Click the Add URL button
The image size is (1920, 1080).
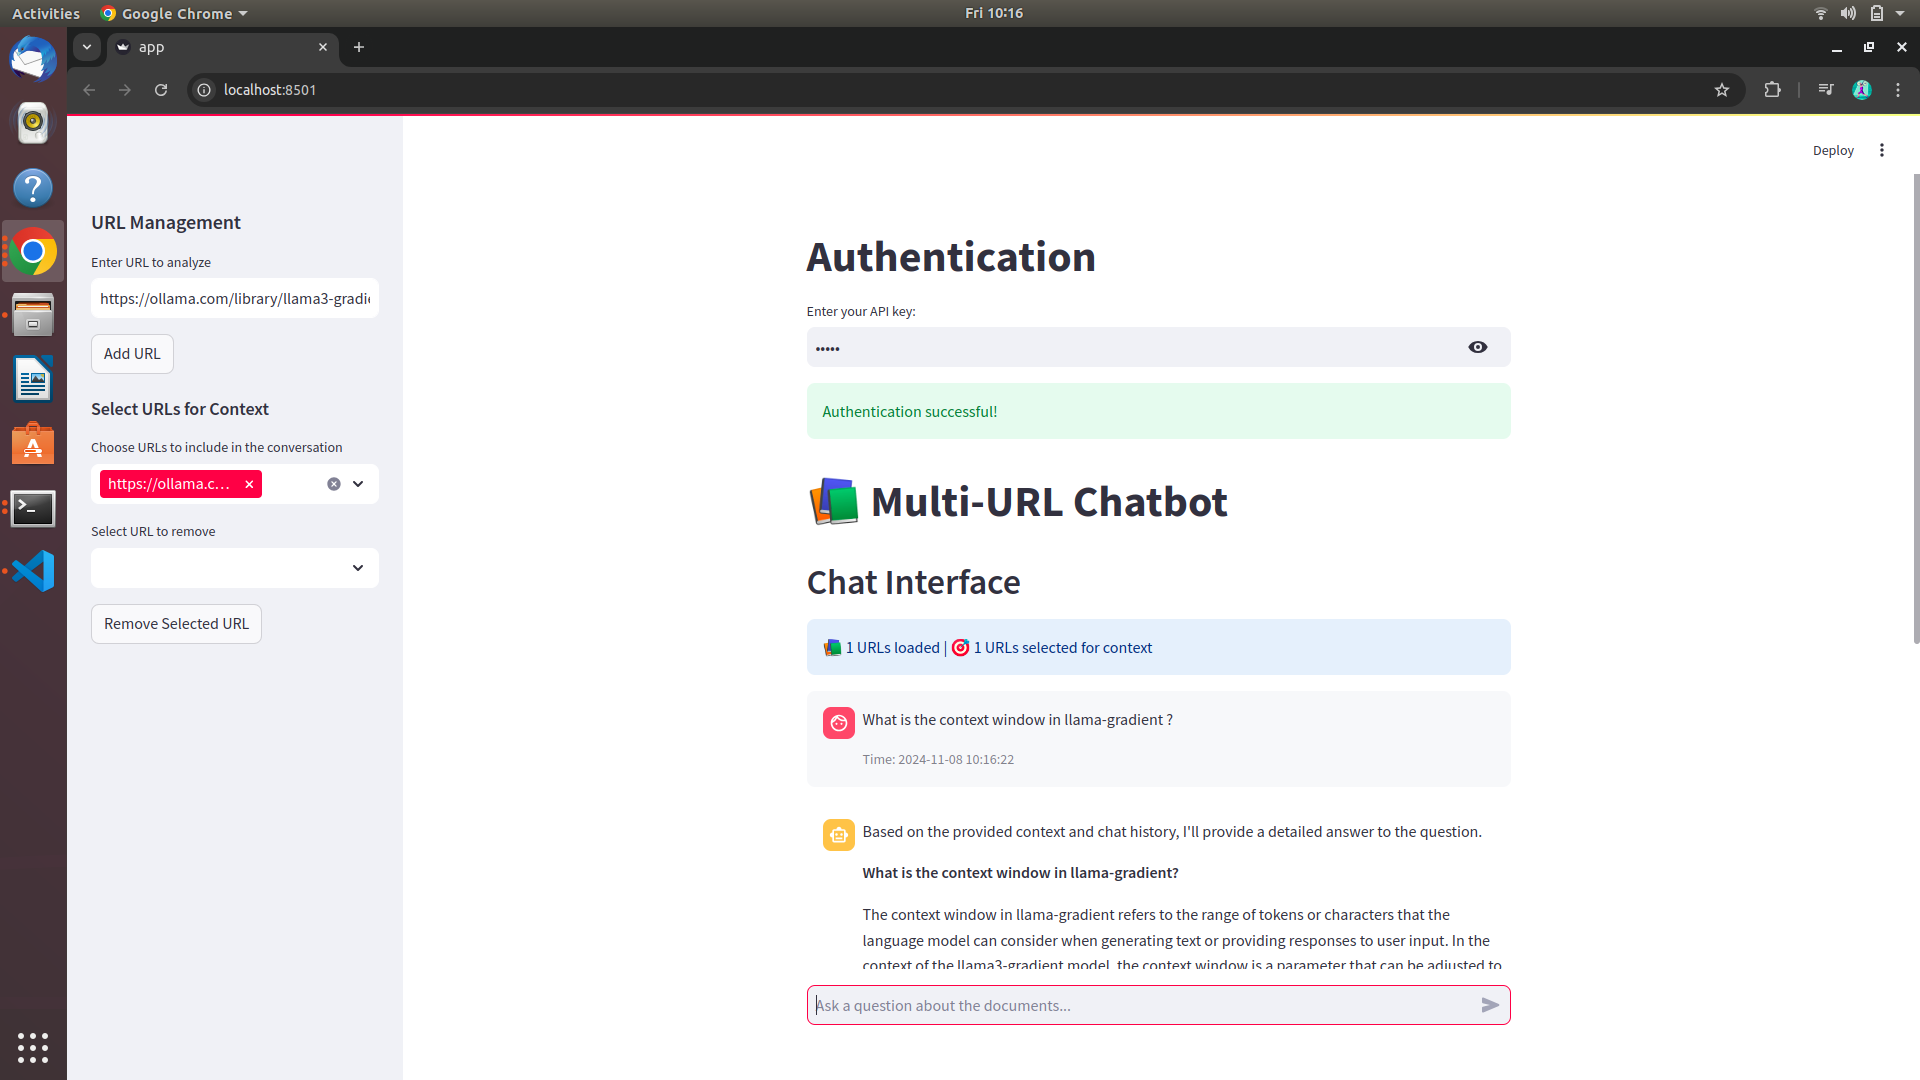click(x=132, y=354)
